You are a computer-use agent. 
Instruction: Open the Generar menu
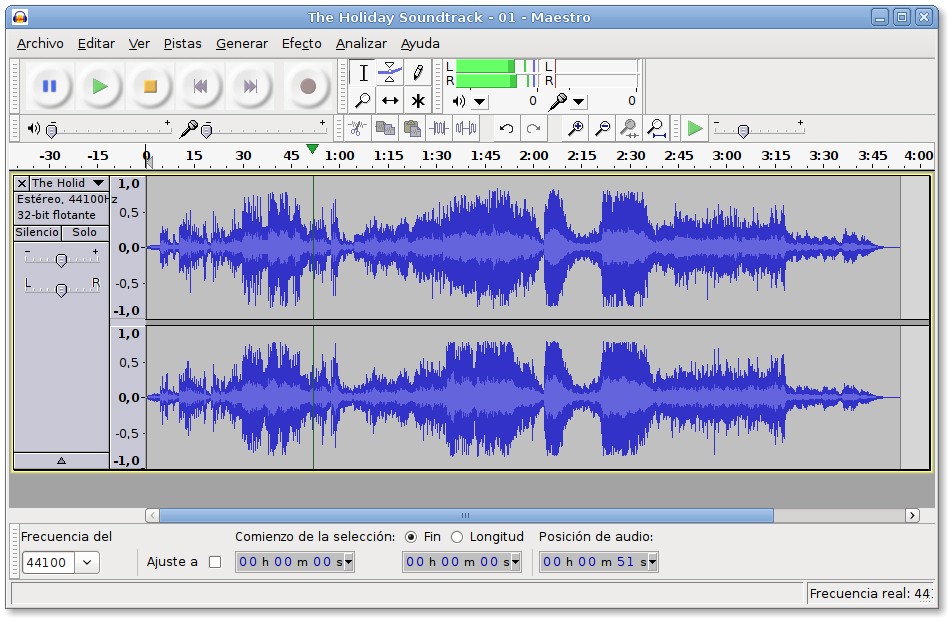[242, 43]
